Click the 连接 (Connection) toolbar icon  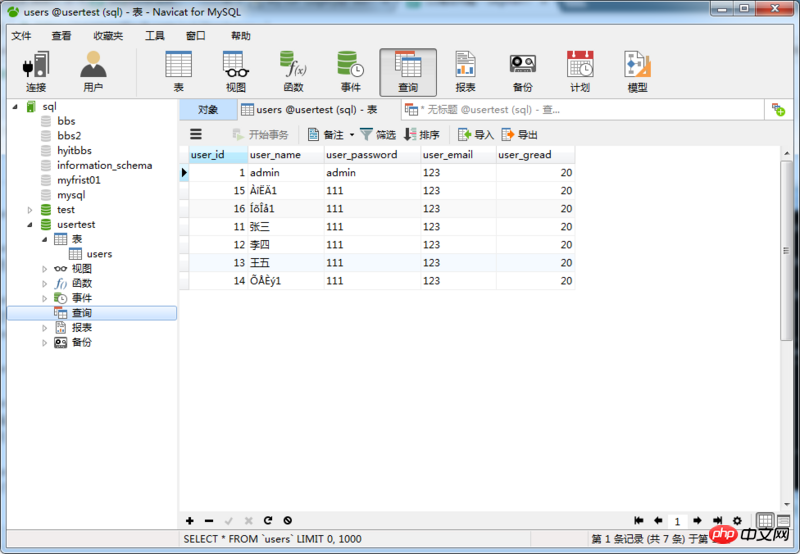pyautogui.click(x=36, y=70)
